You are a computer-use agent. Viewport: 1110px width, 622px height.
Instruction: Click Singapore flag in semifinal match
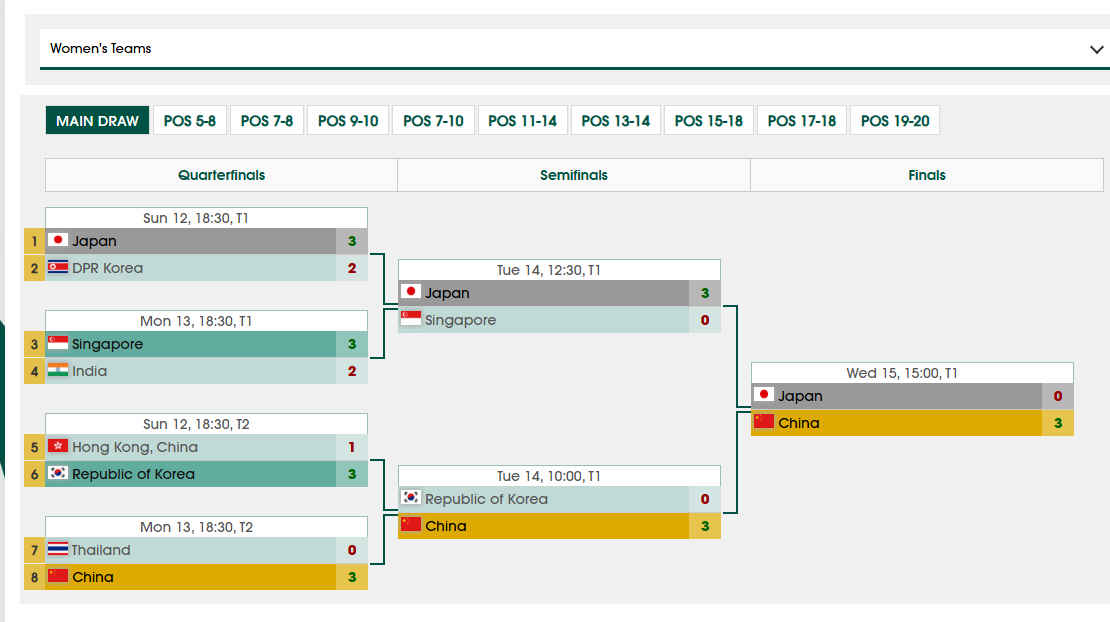(411, 318)
